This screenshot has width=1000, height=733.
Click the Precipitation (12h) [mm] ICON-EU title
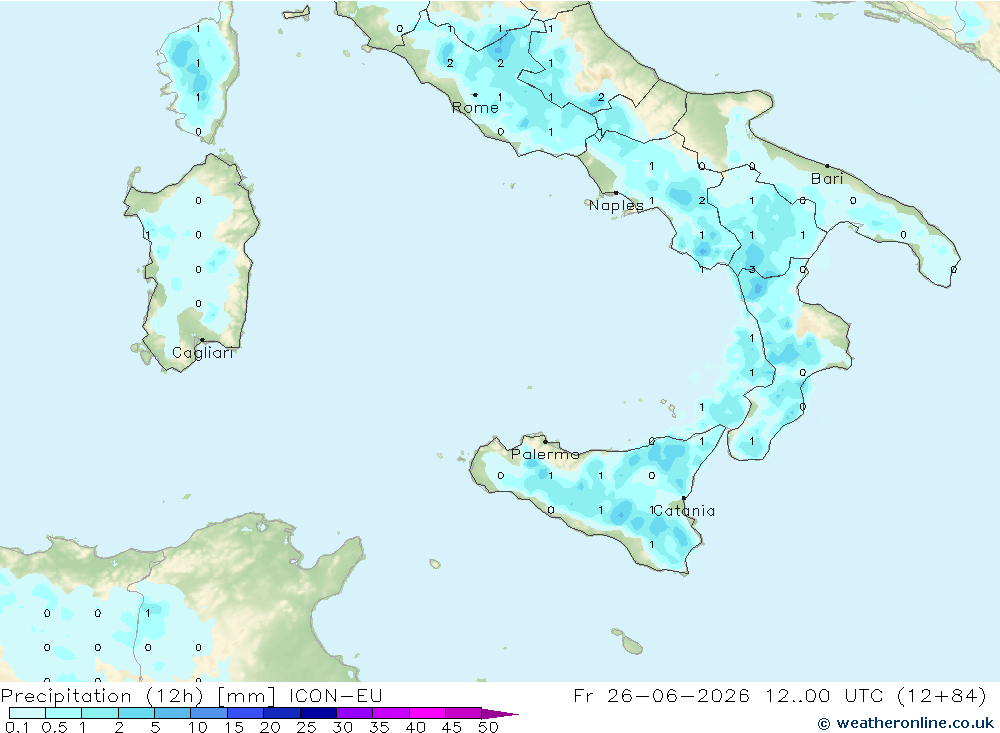(191, 695)
